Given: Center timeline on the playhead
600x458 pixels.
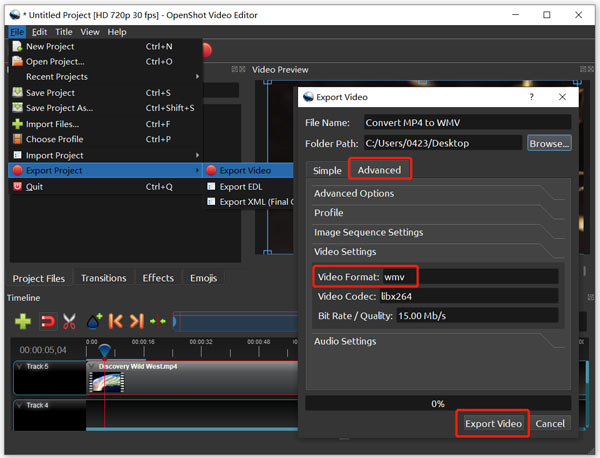Looking at the screenshot, I should click(x=158, y=321).
